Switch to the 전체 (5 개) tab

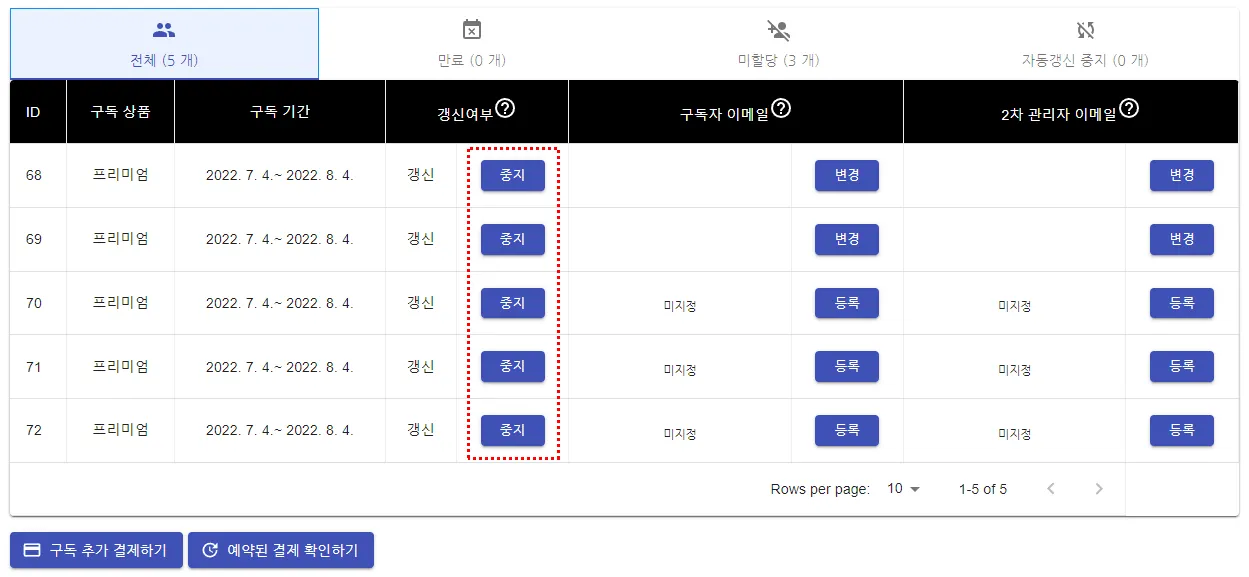click(x=164, y=44)
